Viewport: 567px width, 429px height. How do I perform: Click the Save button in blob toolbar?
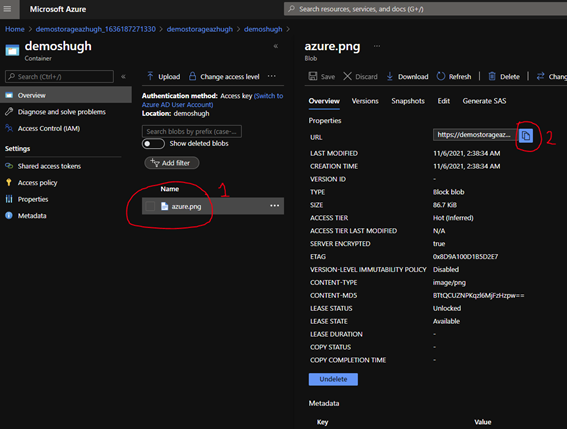coord(321,76)
